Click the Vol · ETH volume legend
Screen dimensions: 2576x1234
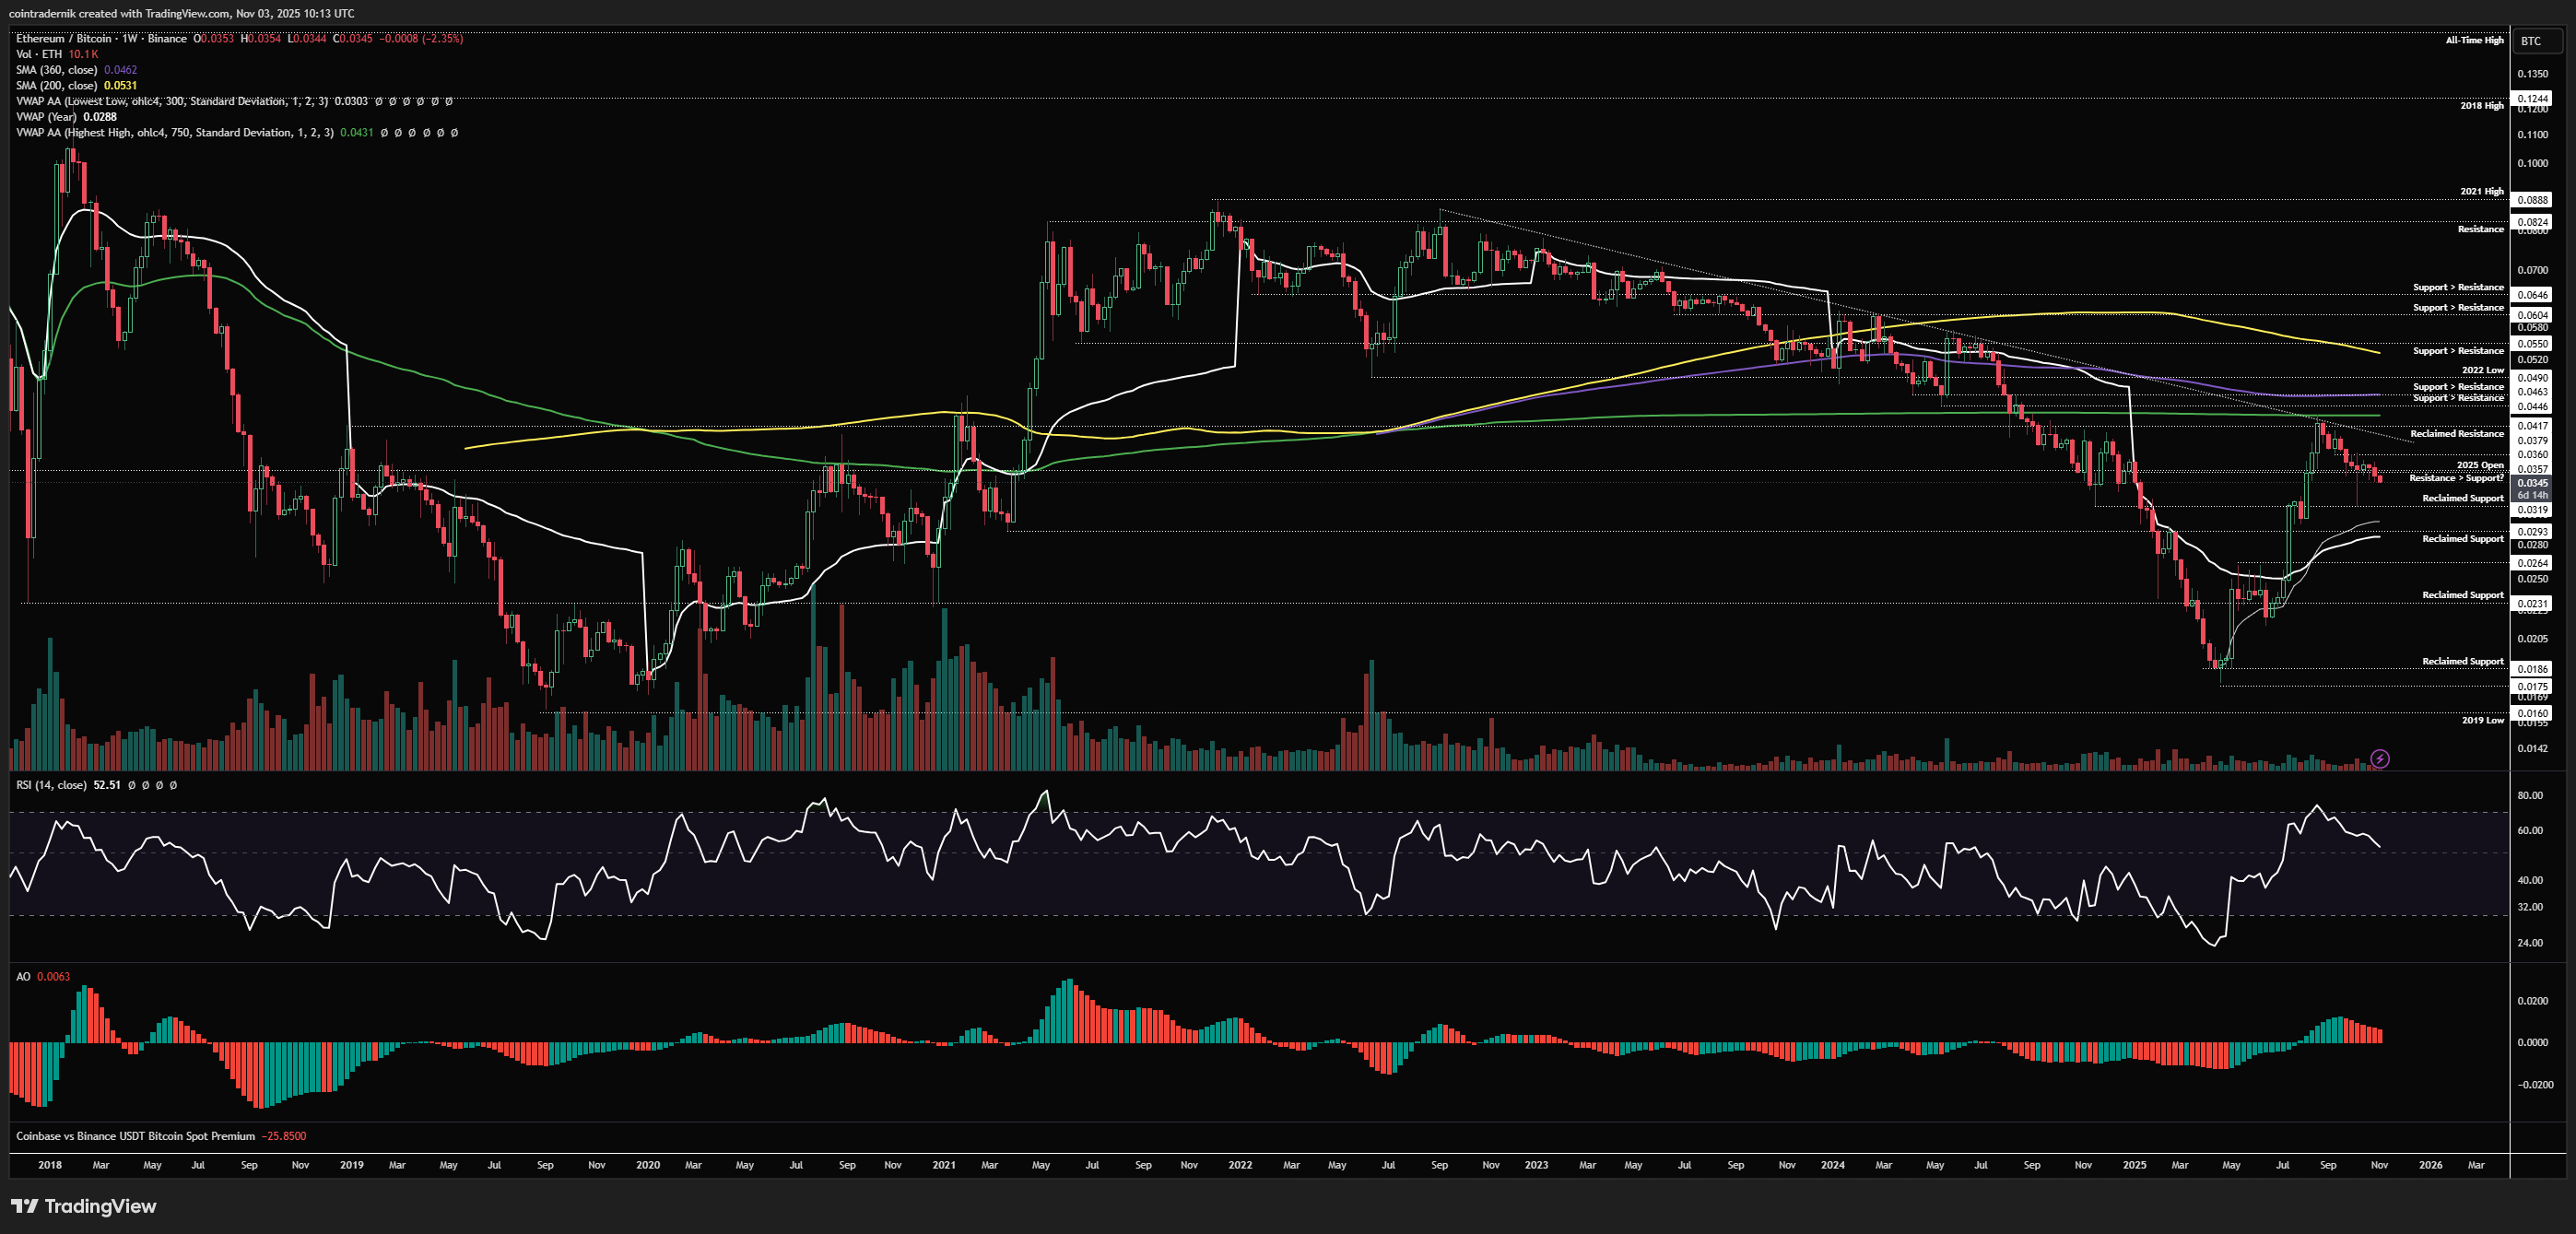(x=39, y=54)
